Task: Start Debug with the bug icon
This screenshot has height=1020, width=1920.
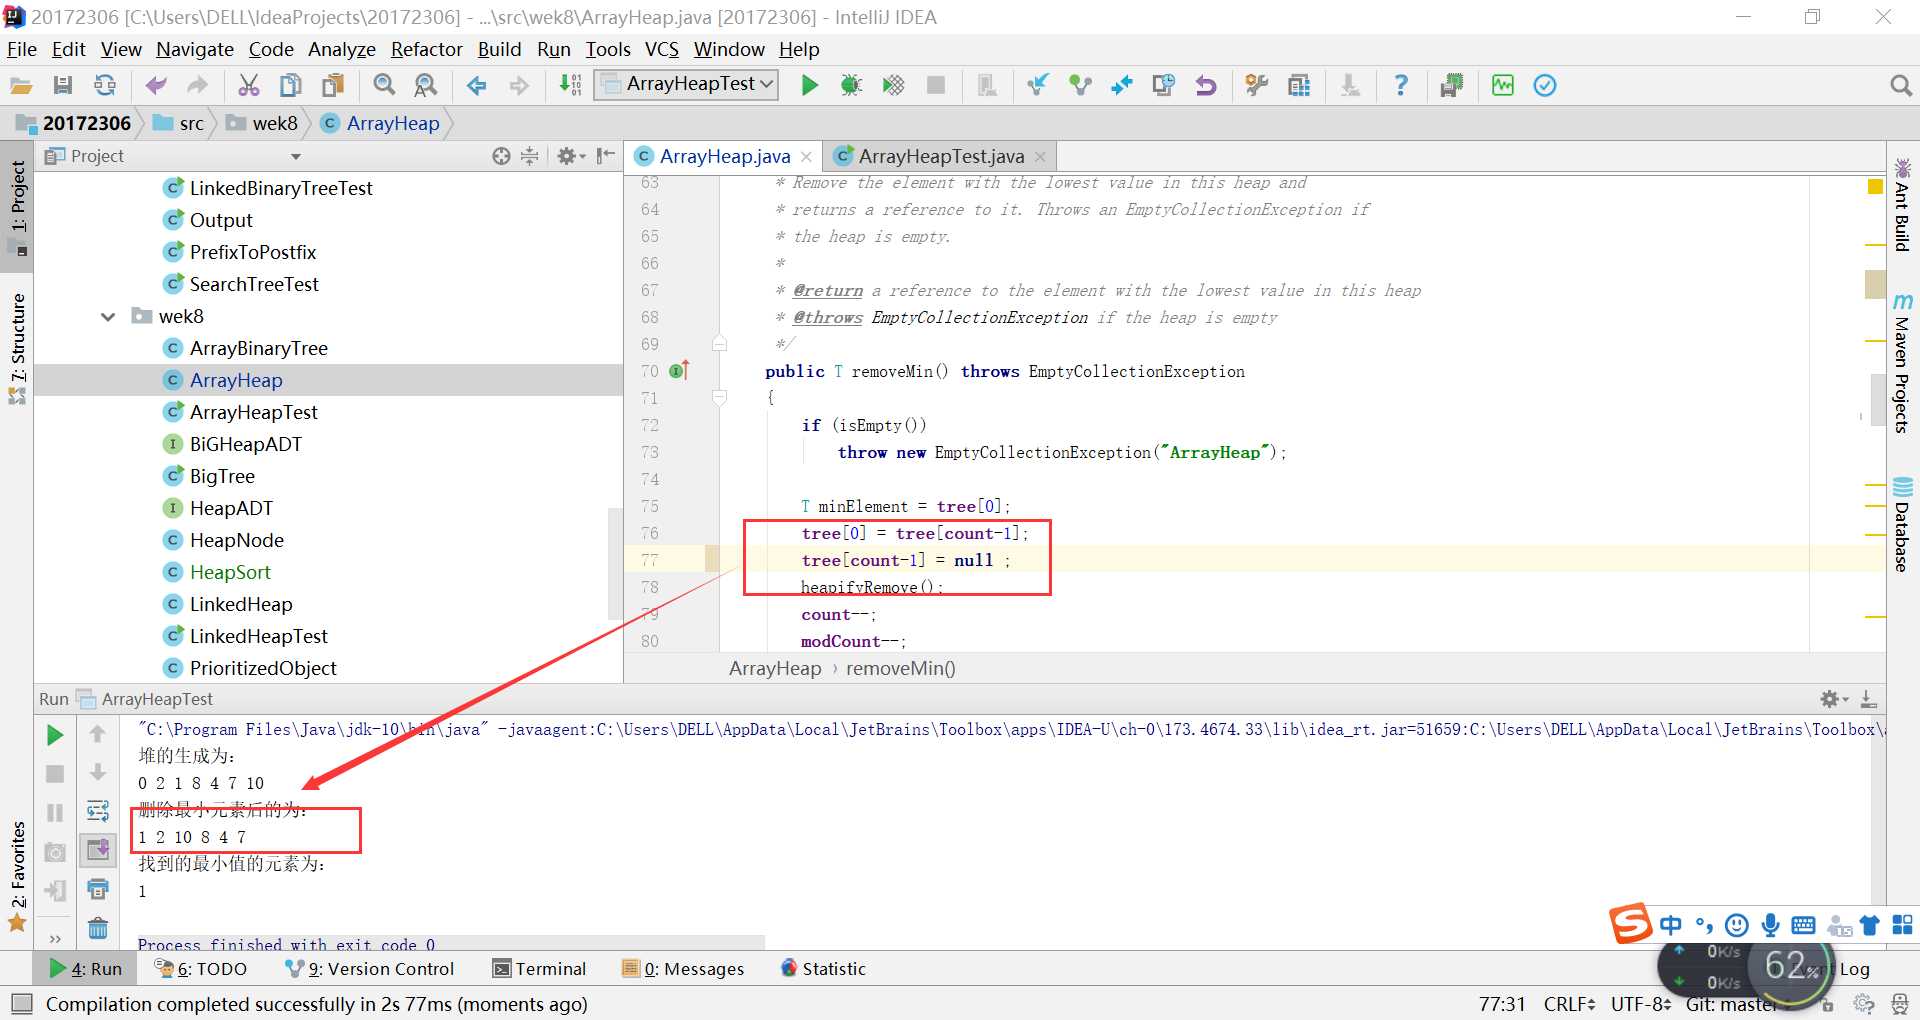Action: [x=851, y=86]
